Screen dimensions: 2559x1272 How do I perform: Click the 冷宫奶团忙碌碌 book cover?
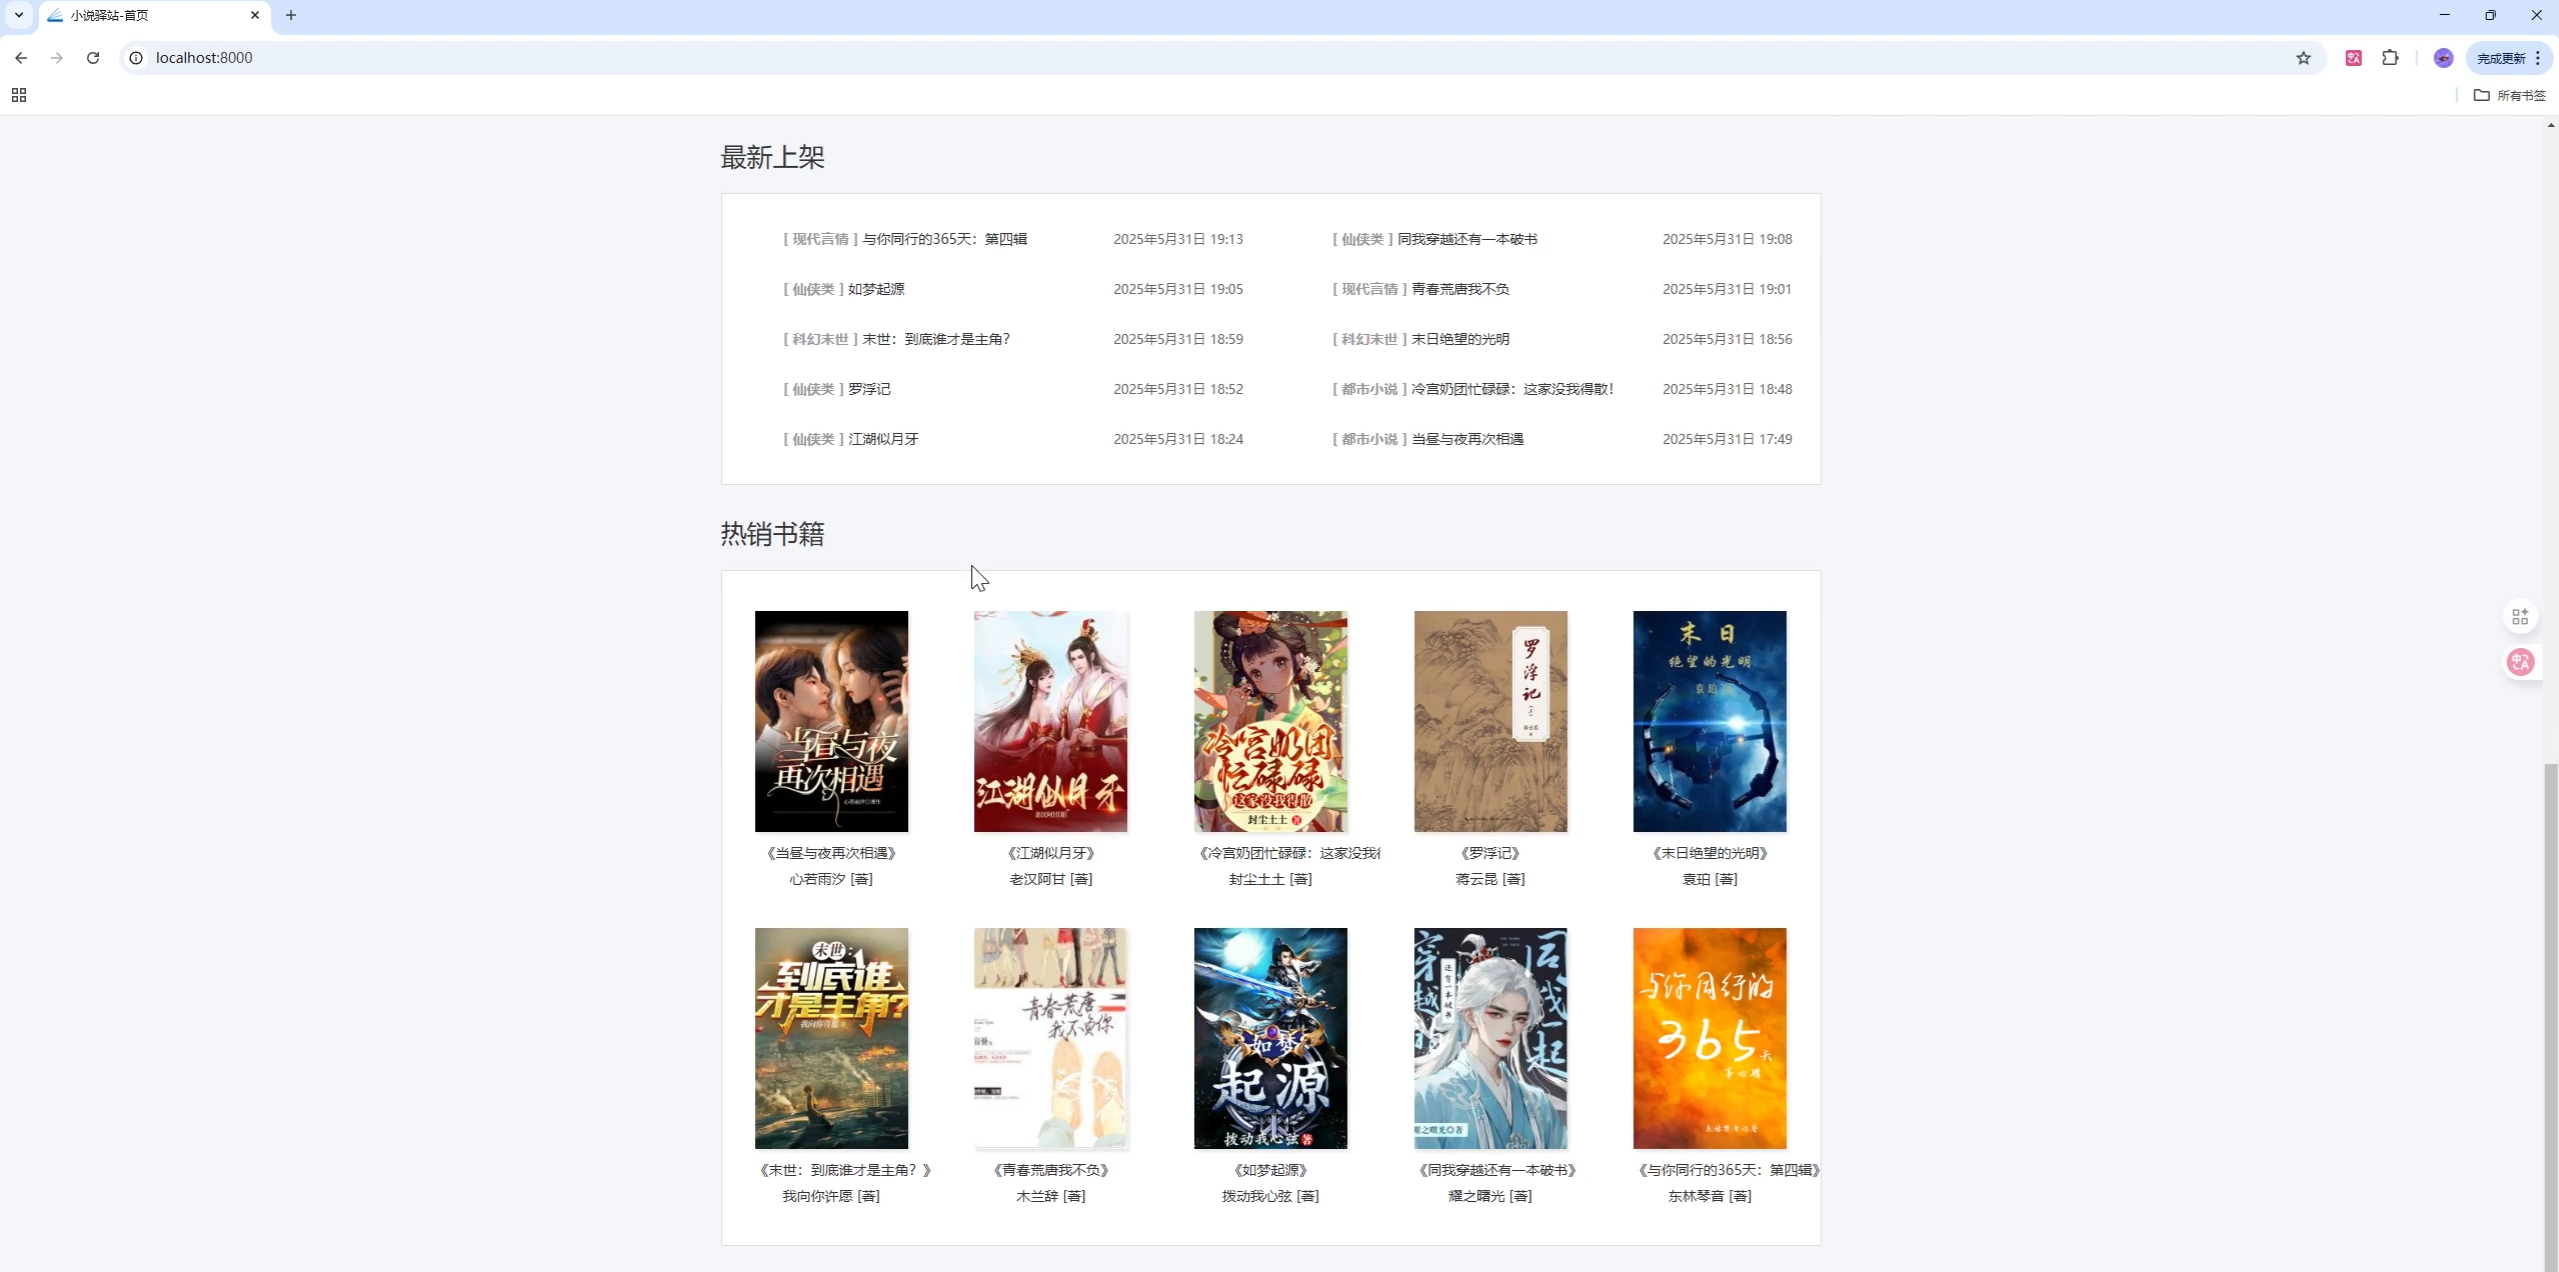point(1270,721)
